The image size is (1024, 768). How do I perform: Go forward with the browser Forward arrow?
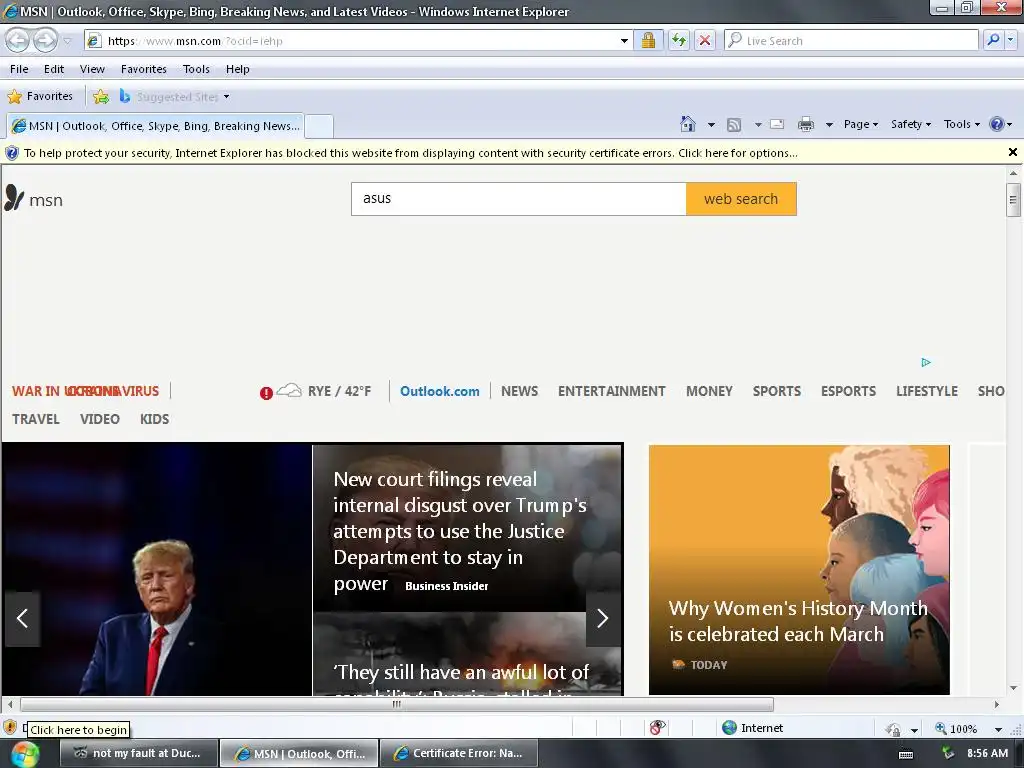tap(45, 40)
